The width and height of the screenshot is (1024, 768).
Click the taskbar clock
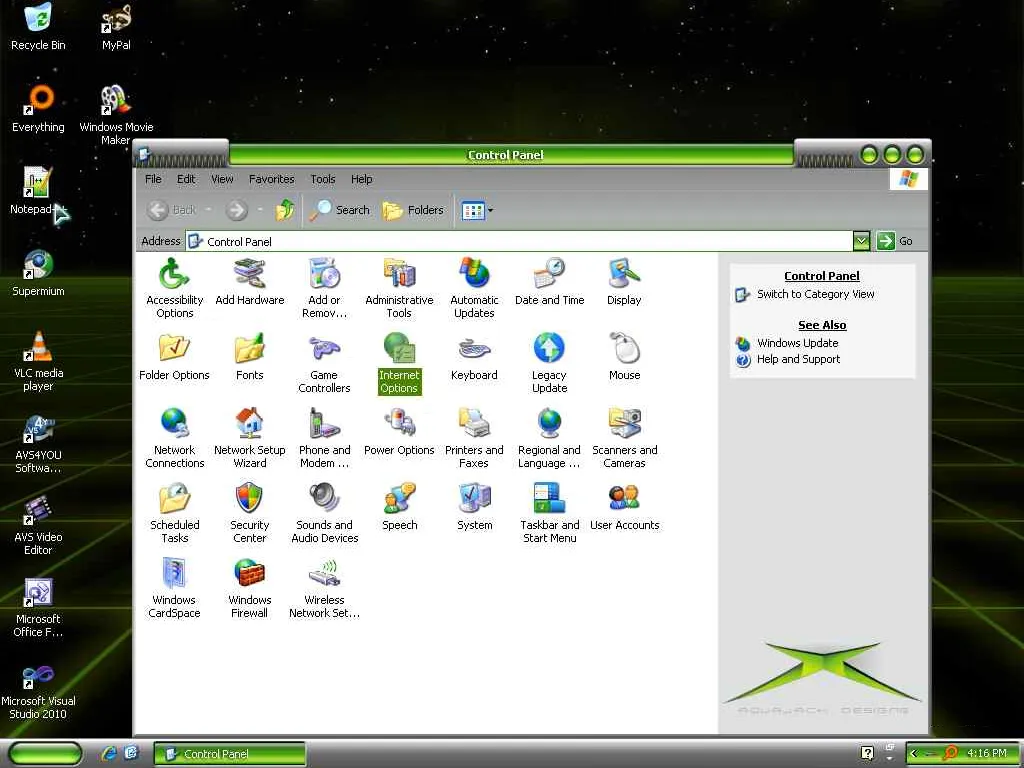click(x=987, y=753)
